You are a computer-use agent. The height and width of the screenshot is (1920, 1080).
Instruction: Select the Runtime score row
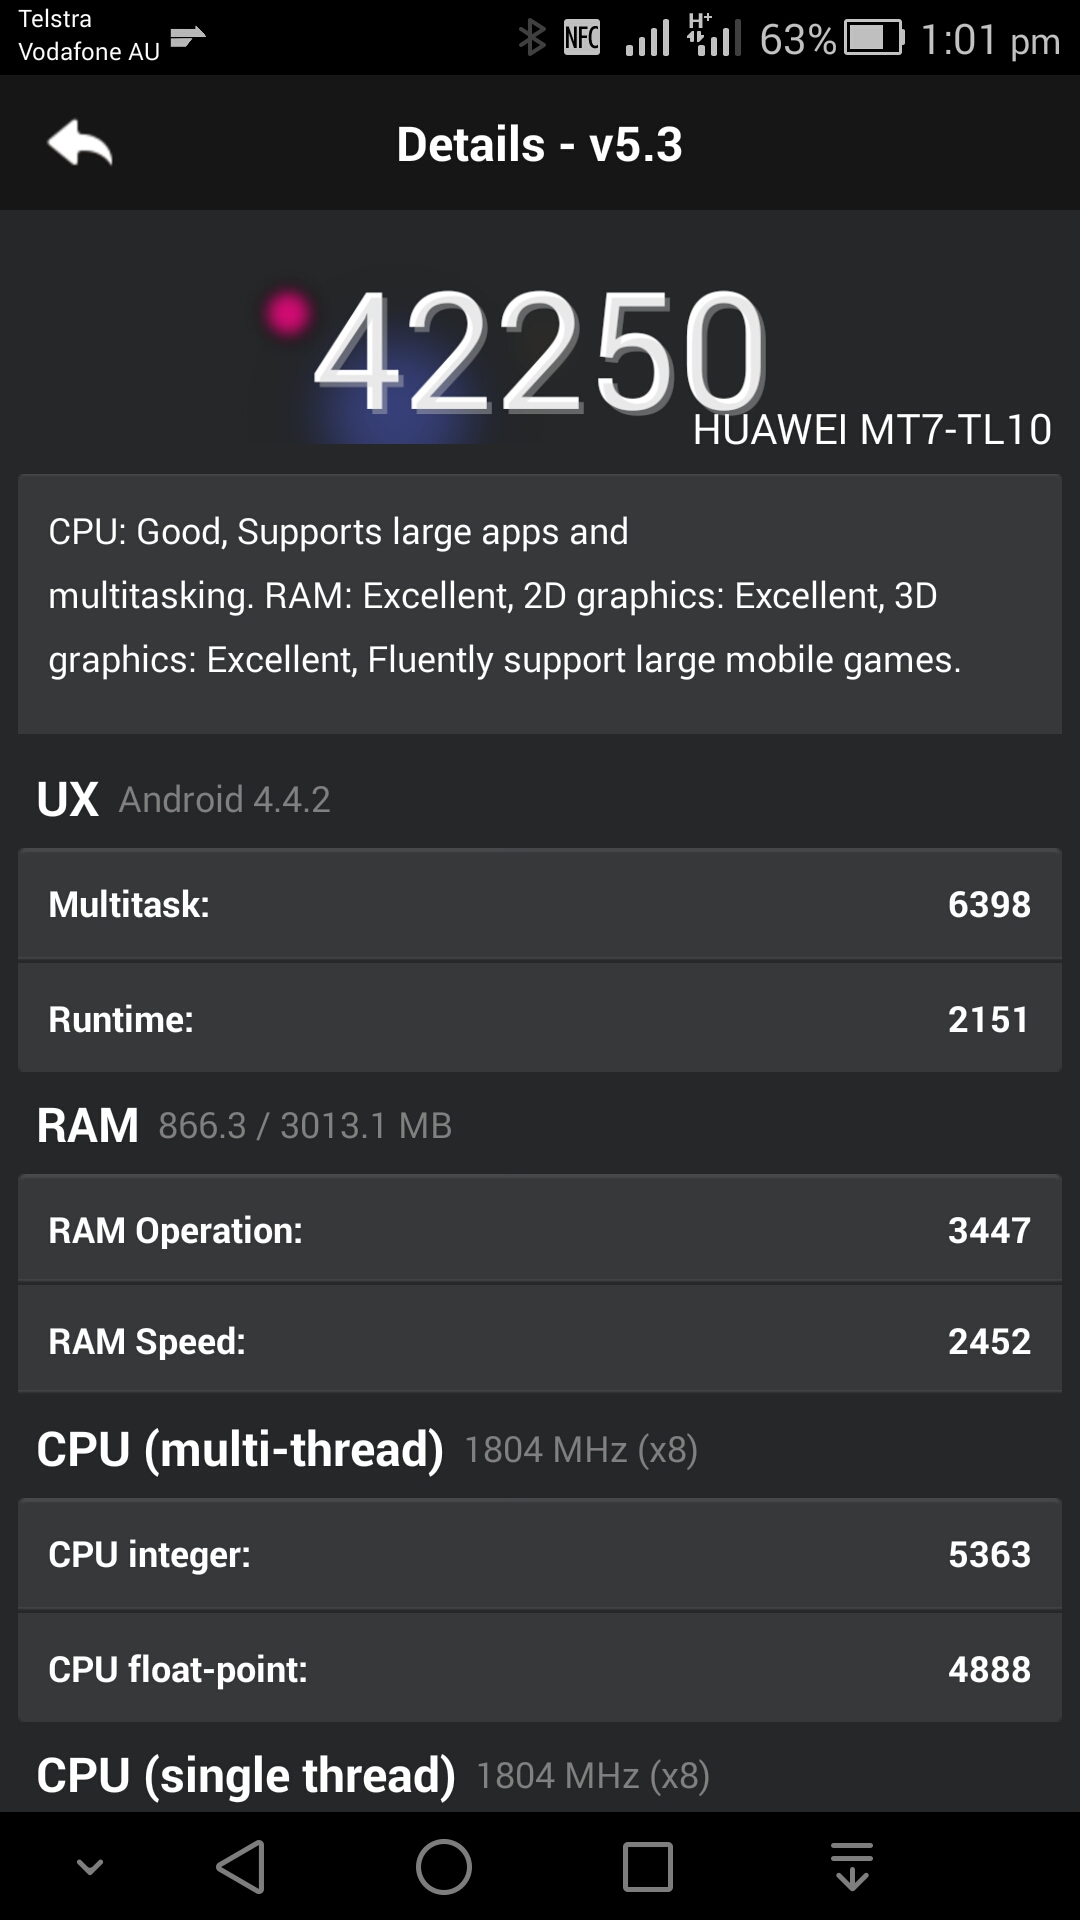(540, 1019)
